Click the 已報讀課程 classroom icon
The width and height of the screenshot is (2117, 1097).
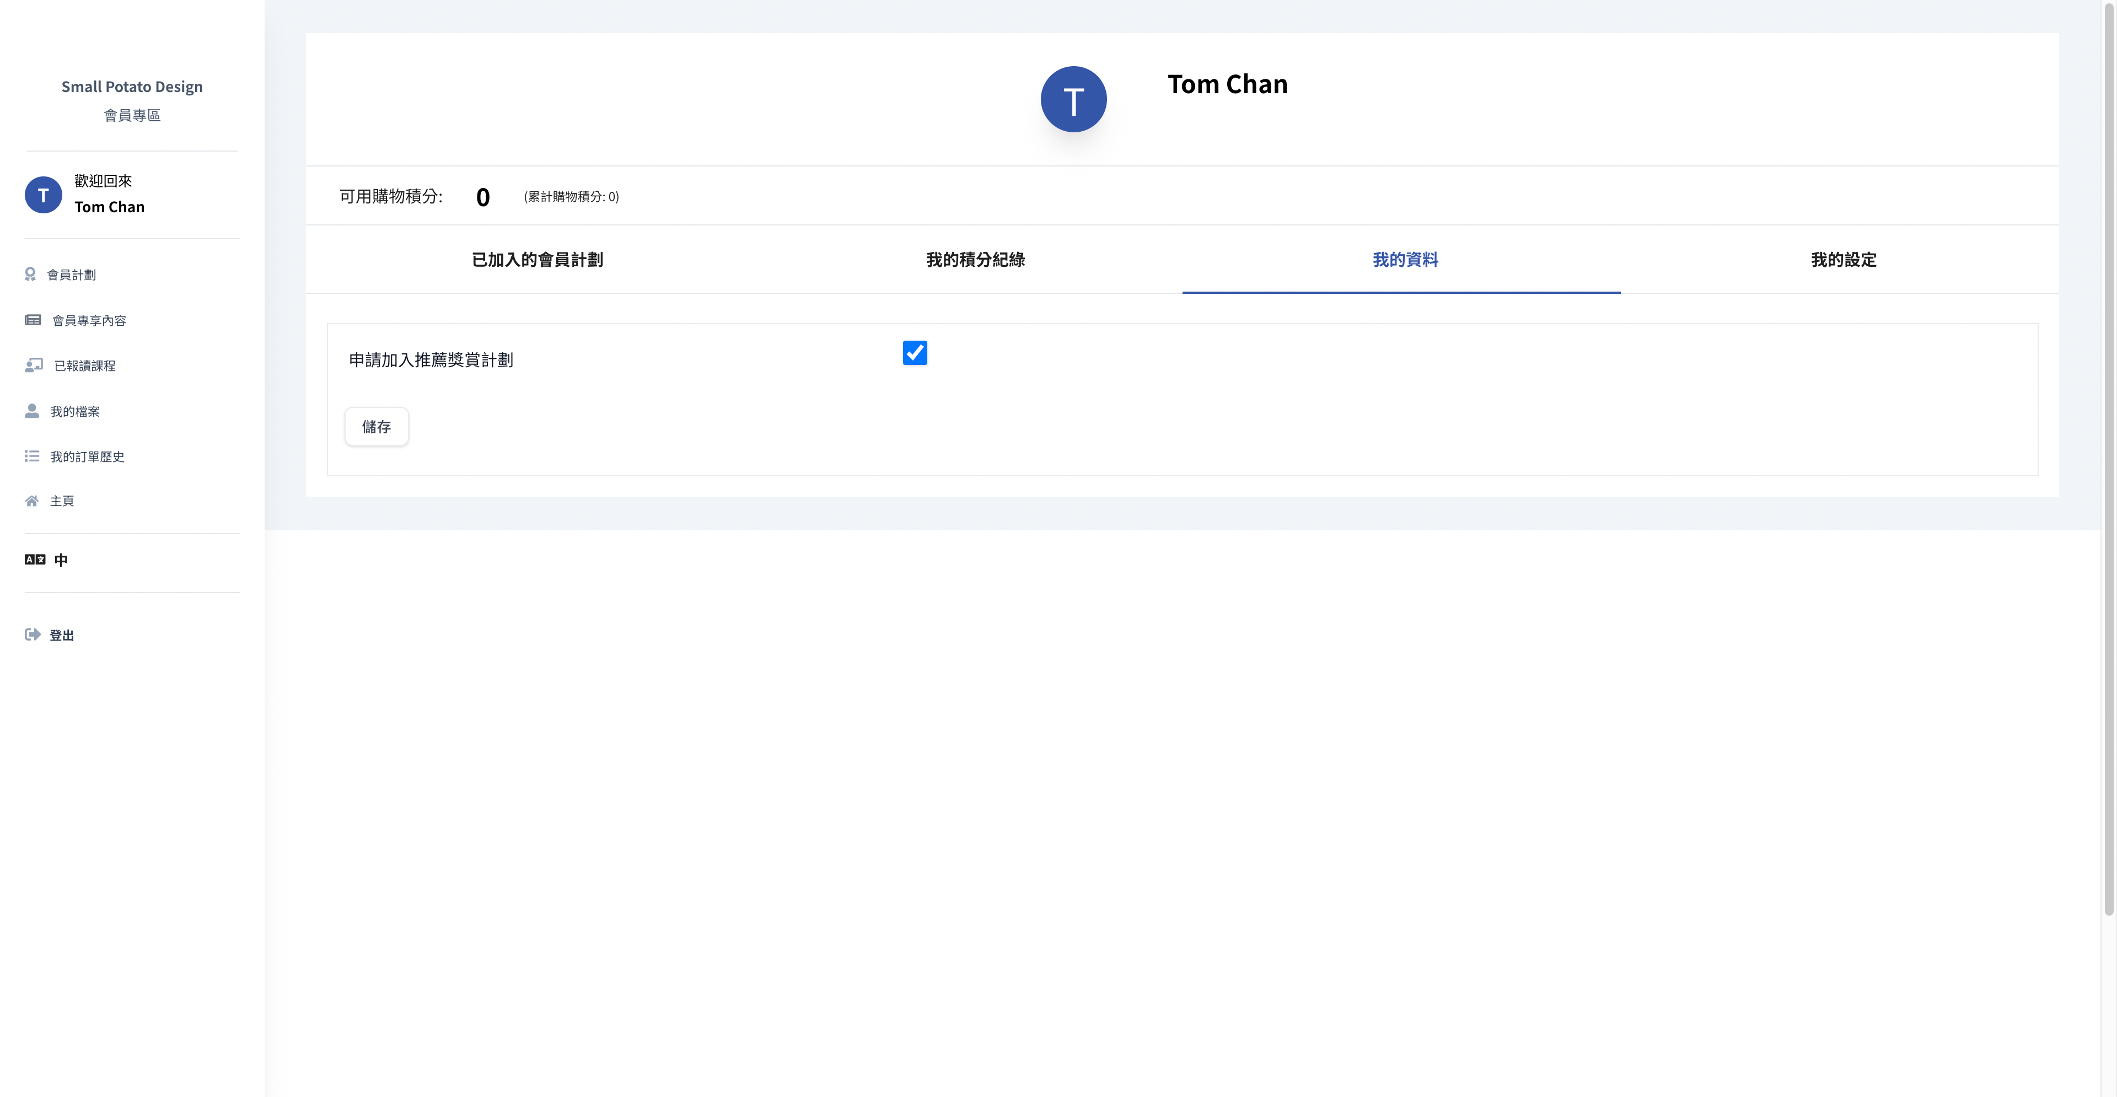(x=34, y=365)
